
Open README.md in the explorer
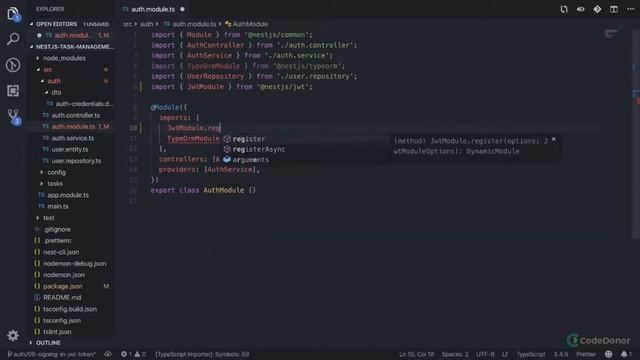(x=62, y=298)
